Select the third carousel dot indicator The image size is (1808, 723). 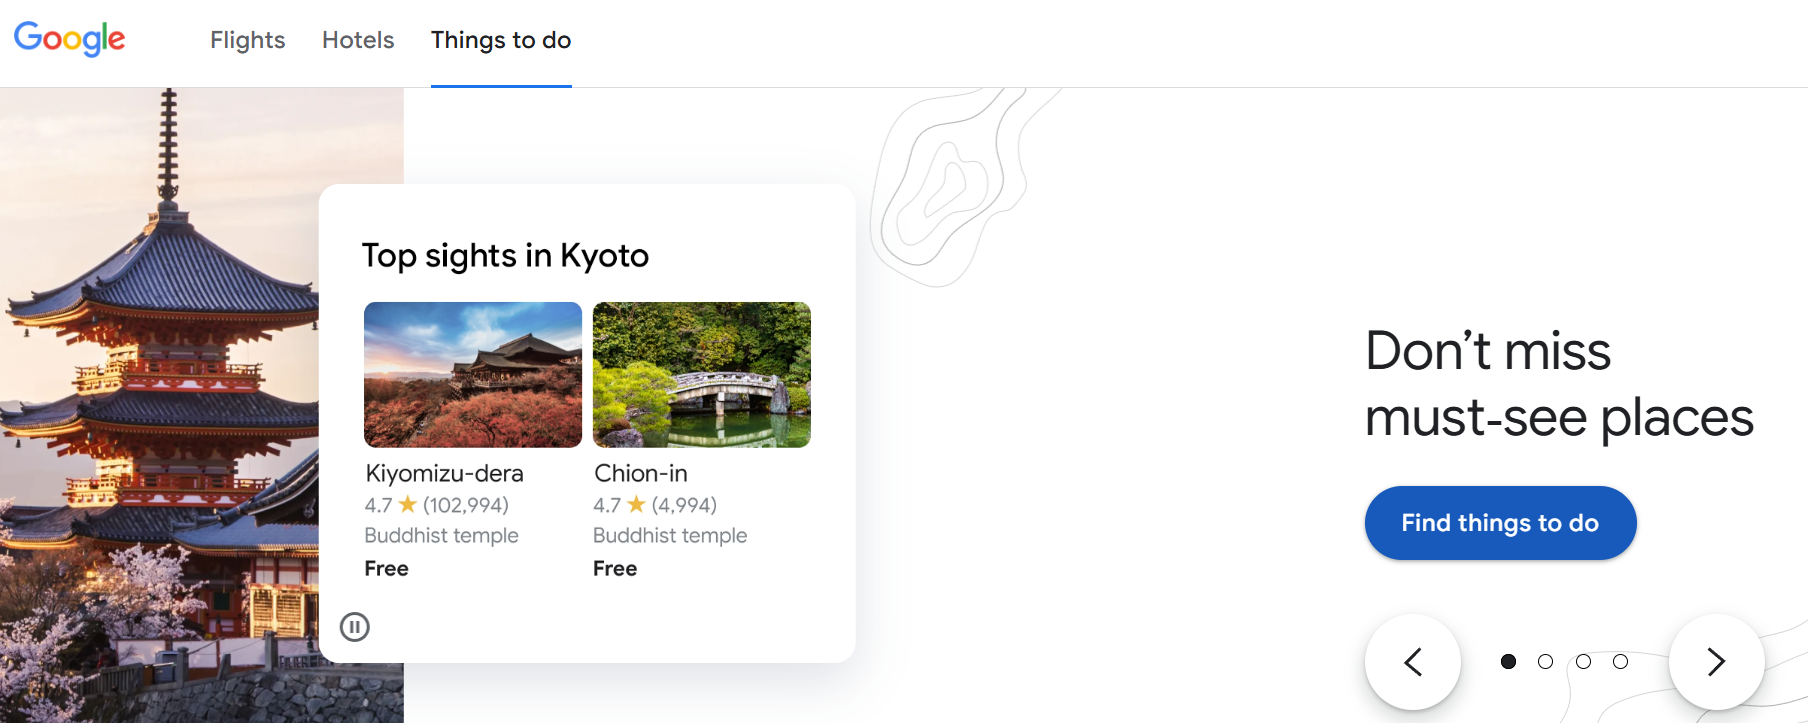coord(1584,662)
